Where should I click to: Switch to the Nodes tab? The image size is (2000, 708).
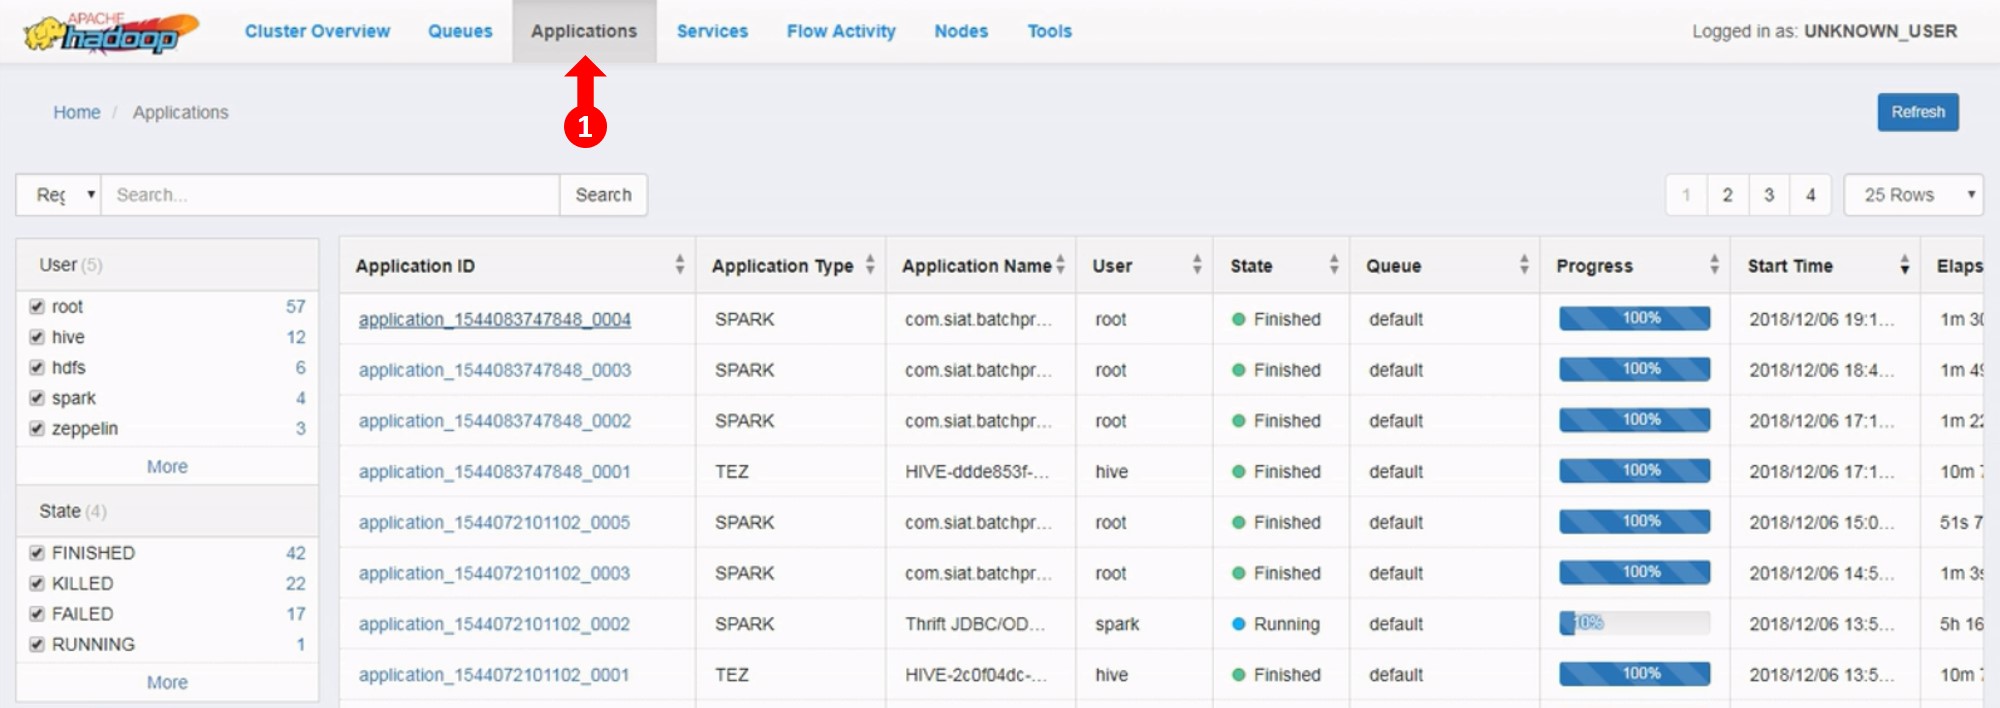coord(960,31)
